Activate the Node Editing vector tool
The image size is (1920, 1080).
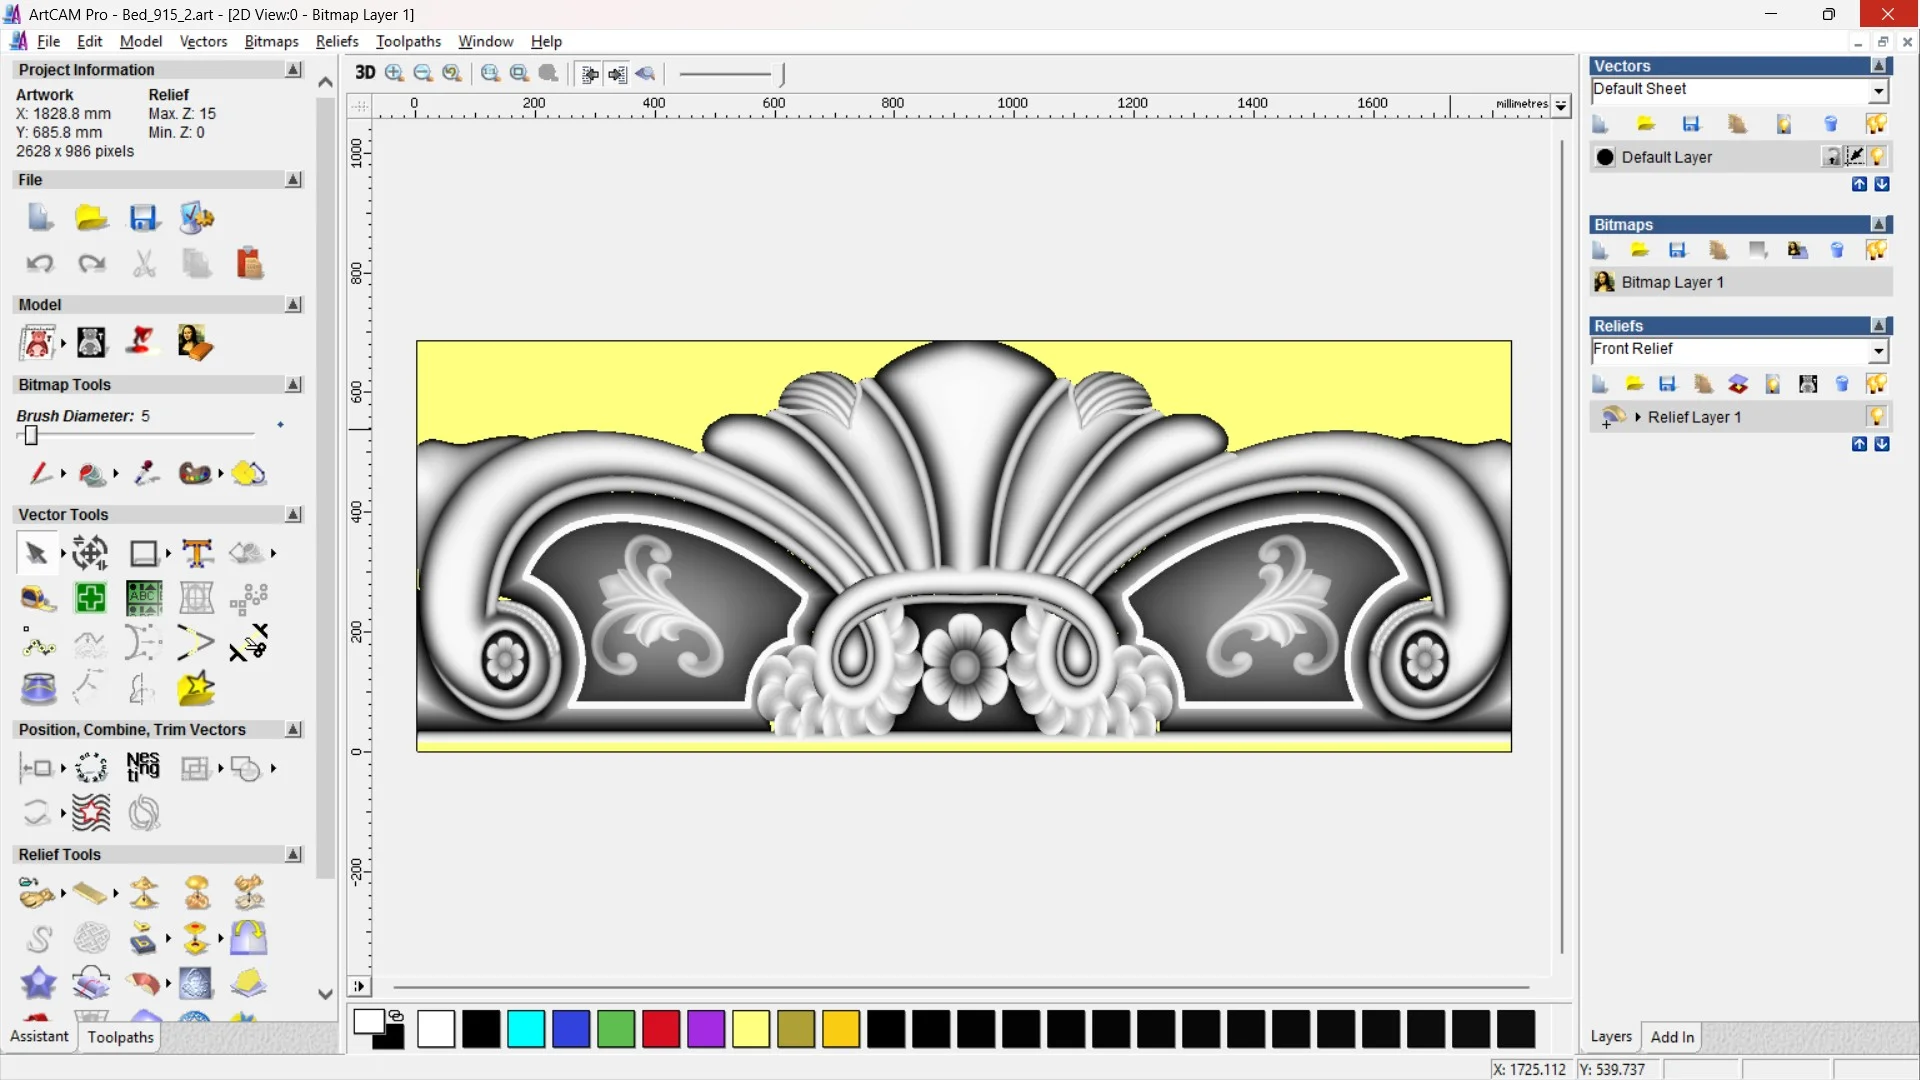39,647
